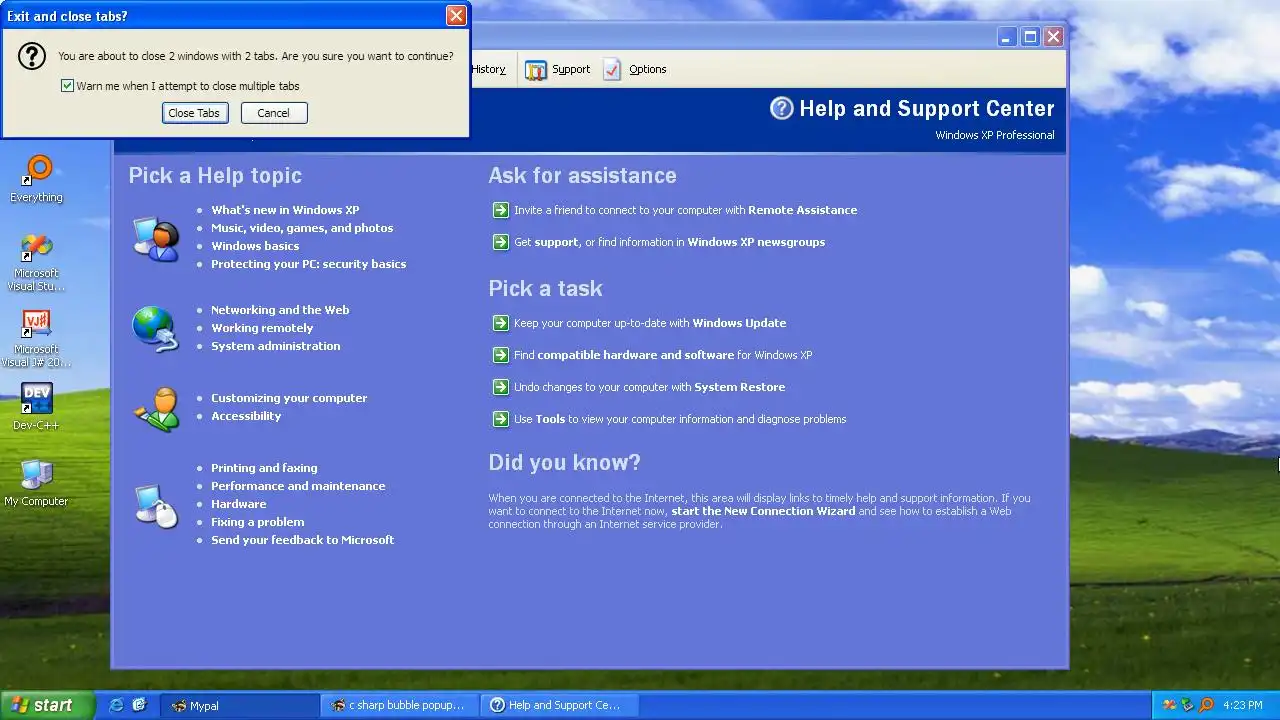Click the globe networking topic icon
Viewport: 1280px width, 720px height.
pyautogui.click(x=156, y=329)
